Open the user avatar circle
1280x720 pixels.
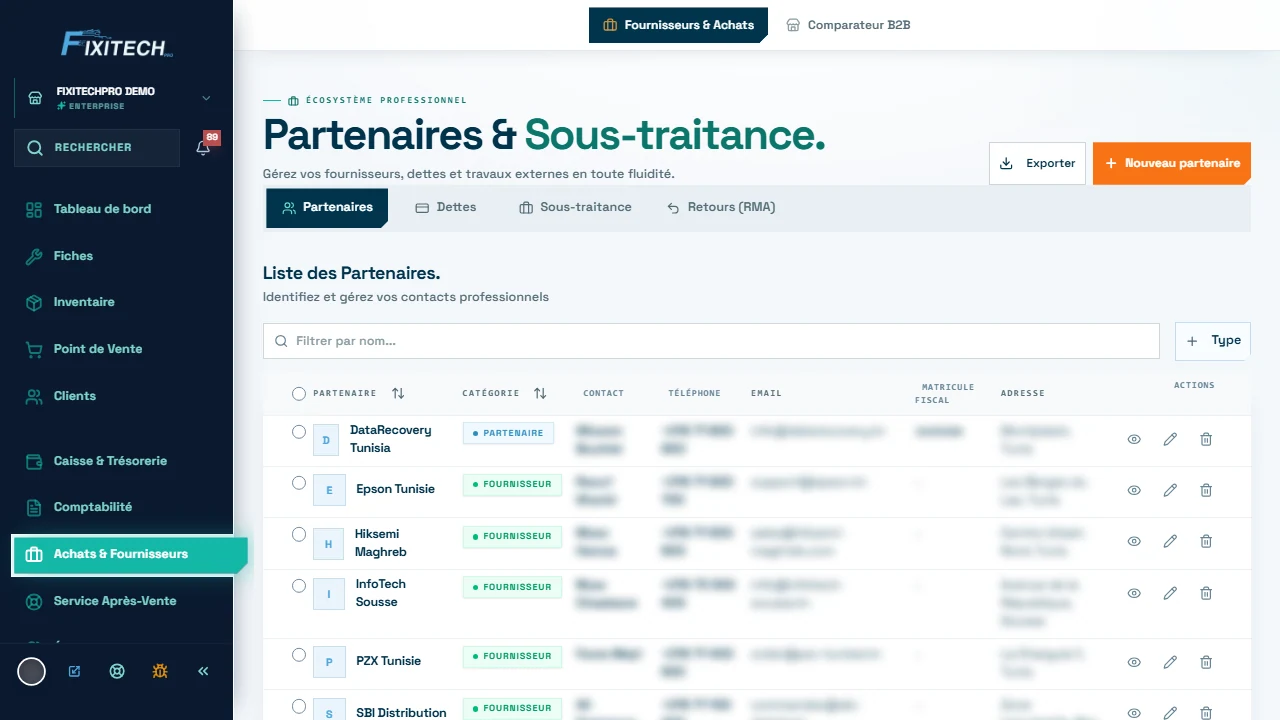coord(32,671)
